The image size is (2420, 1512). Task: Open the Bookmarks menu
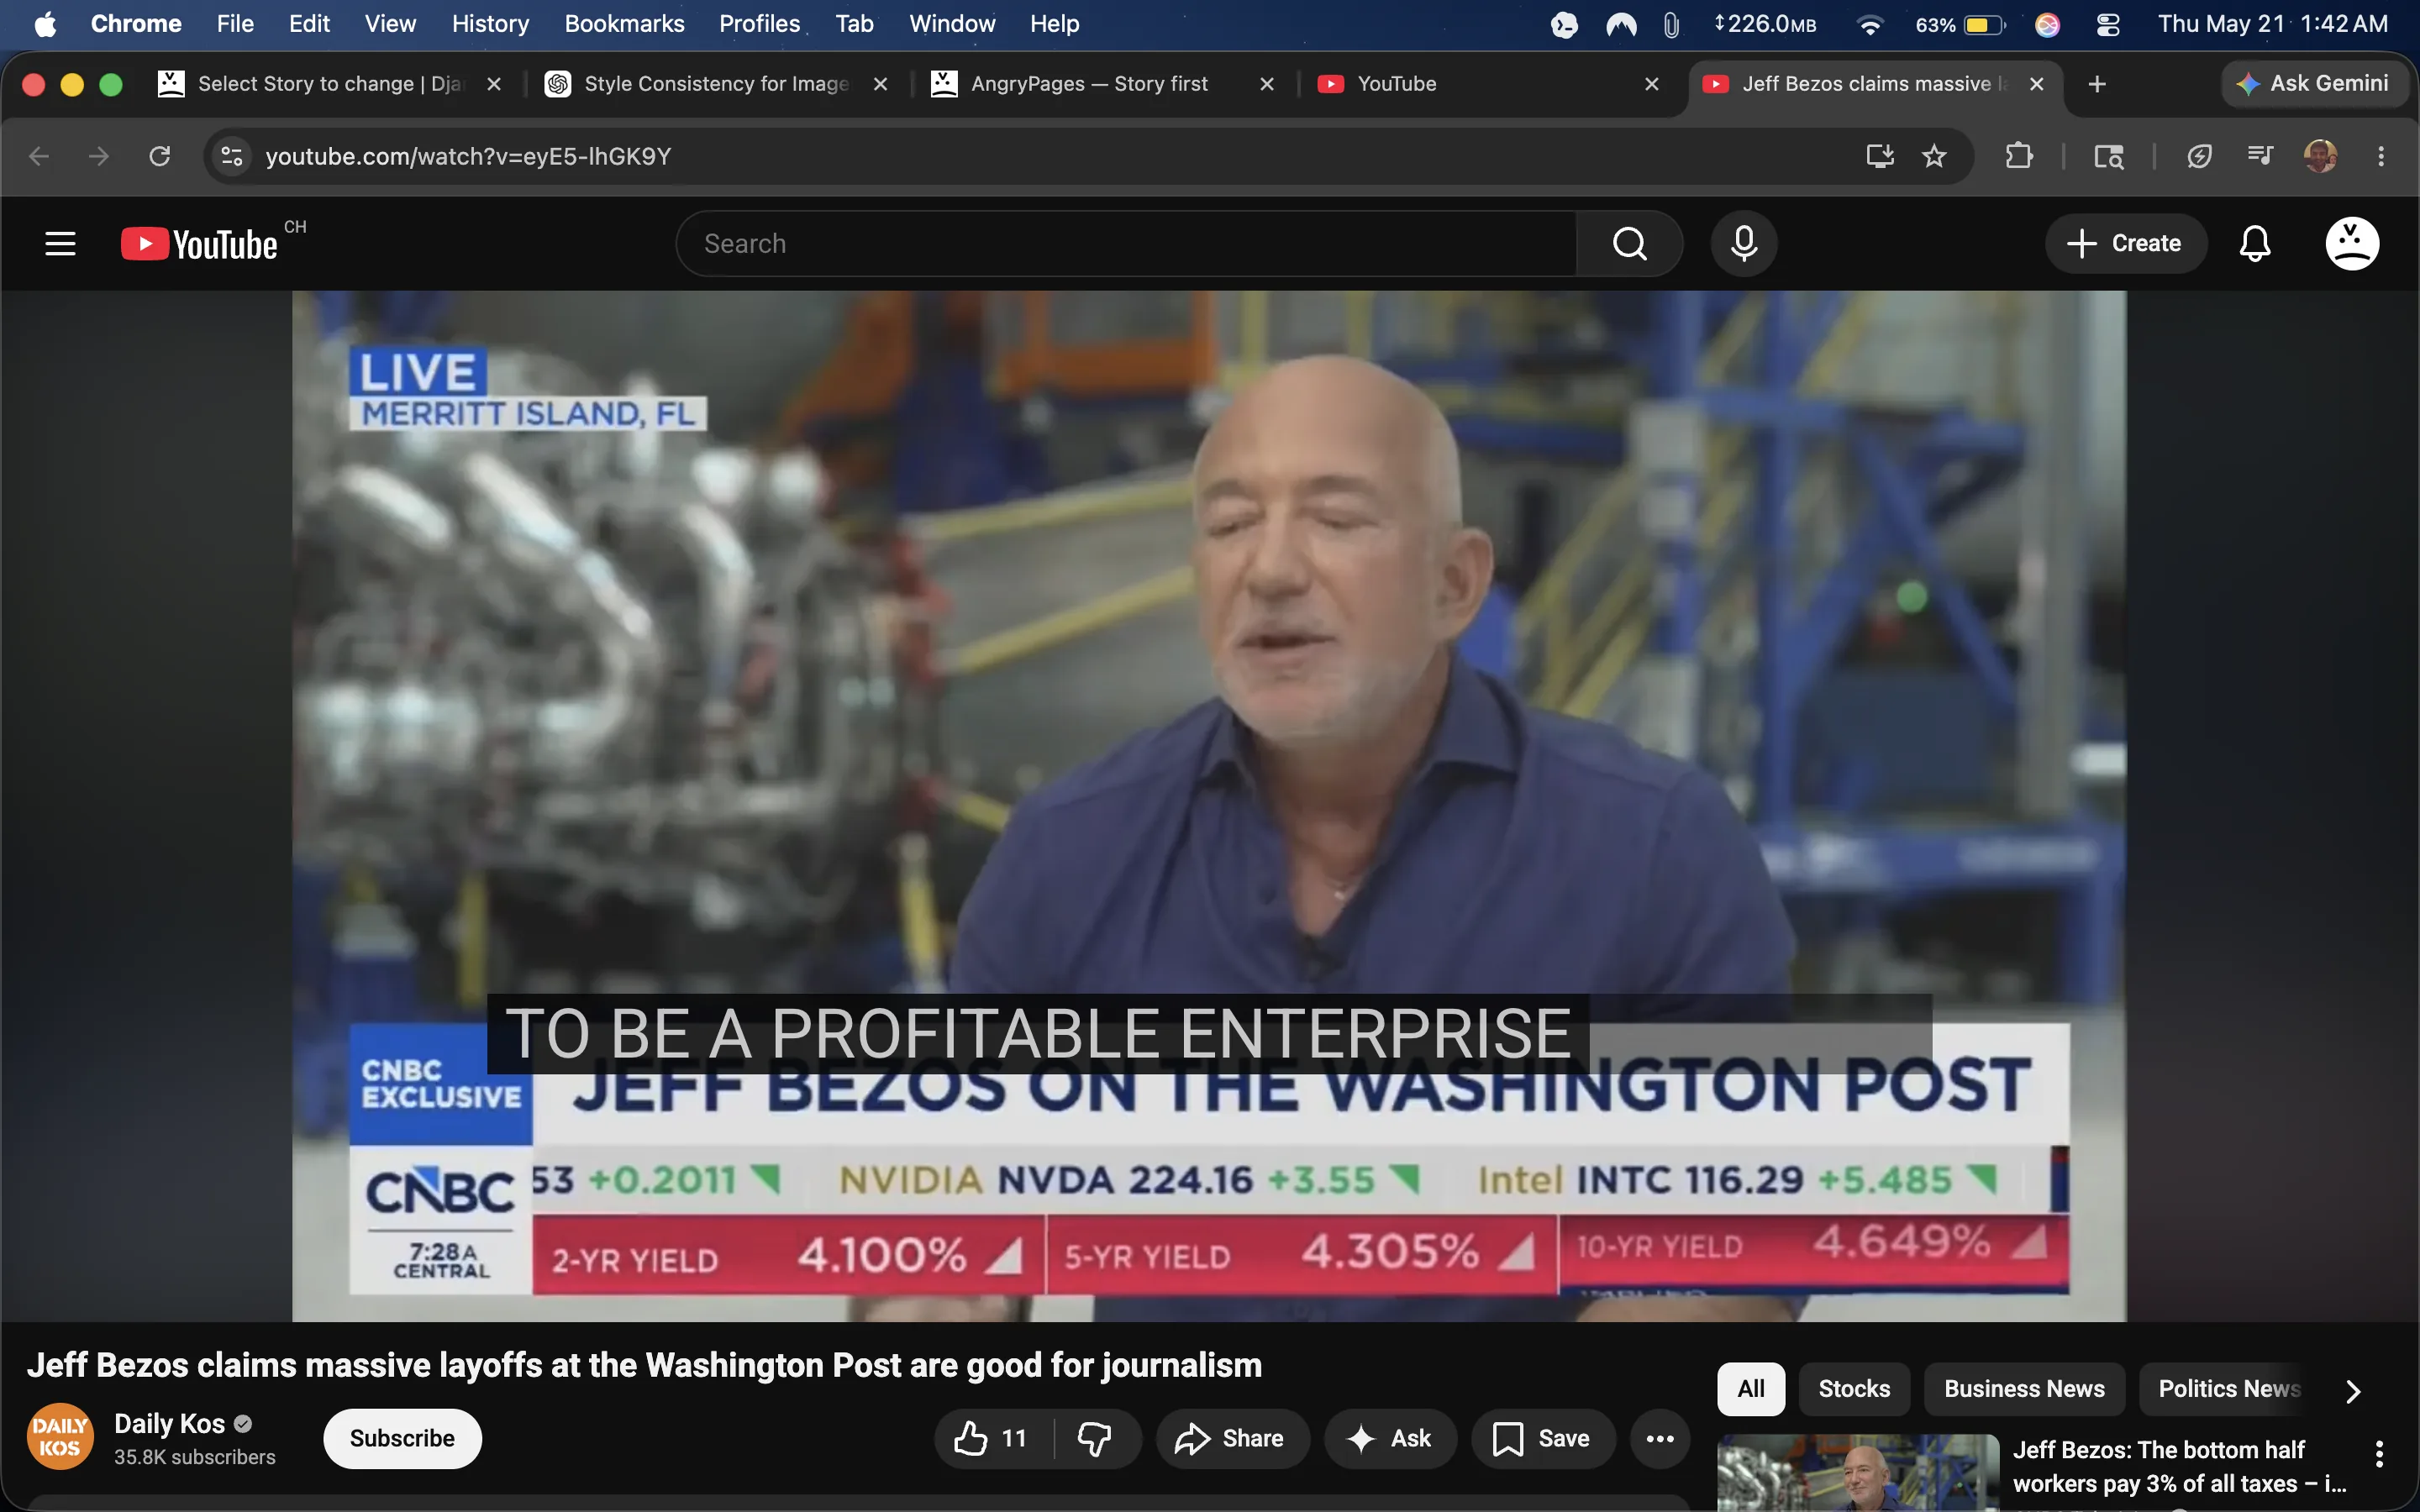pyautogui.click(x=624, y=24)
